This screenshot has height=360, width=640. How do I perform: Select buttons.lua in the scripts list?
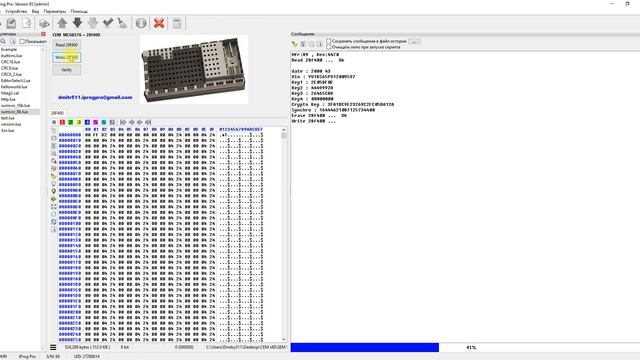11,56
